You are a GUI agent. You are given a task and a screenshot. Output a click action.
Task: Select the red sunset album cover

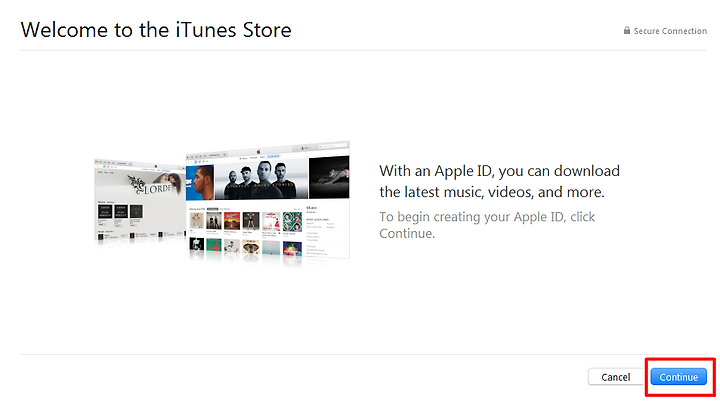pos(232,221)
